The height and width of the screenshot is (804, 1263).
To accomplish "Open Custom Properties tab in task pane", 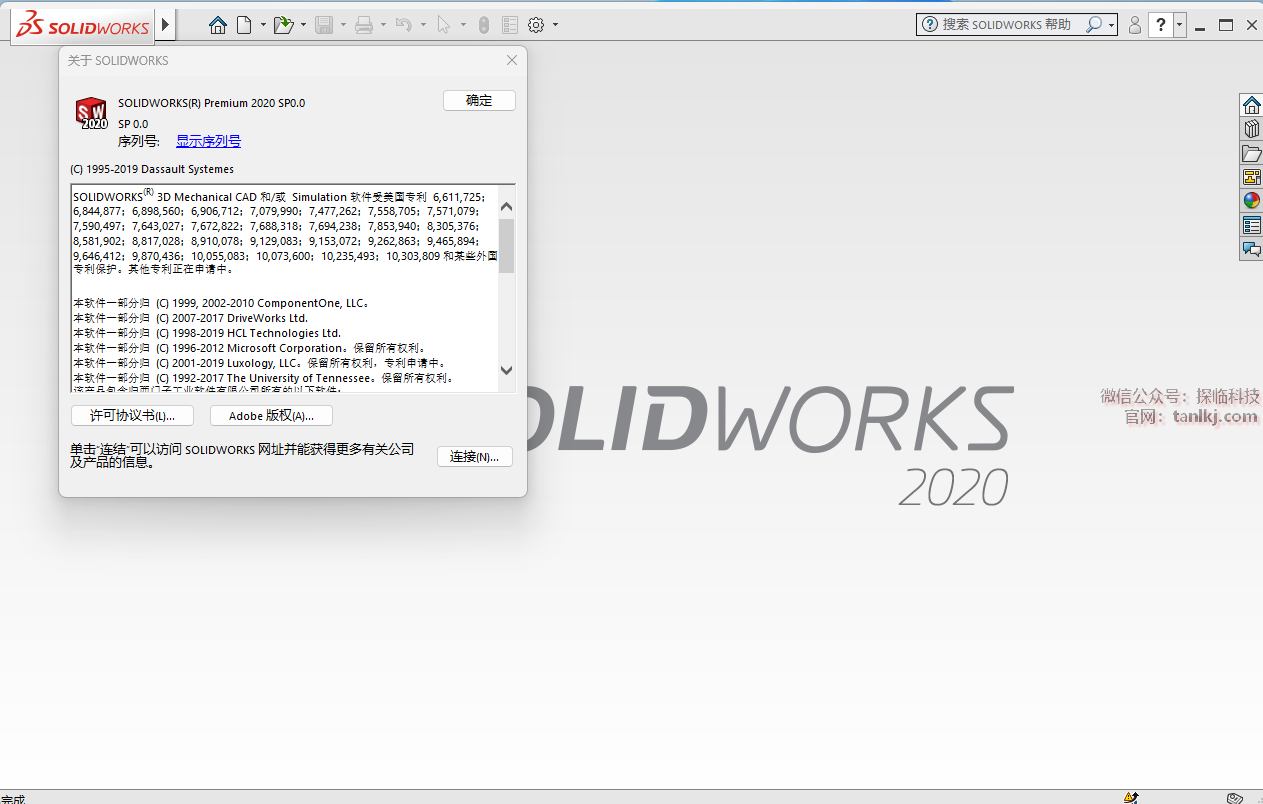I will [1251, 225].
